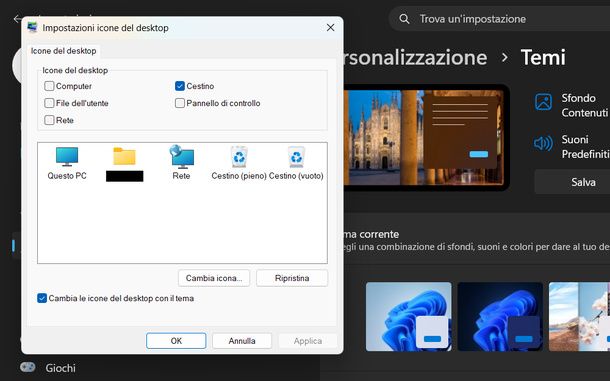
Task: Enable the Computer checkbox
Action: click(49, 86)
